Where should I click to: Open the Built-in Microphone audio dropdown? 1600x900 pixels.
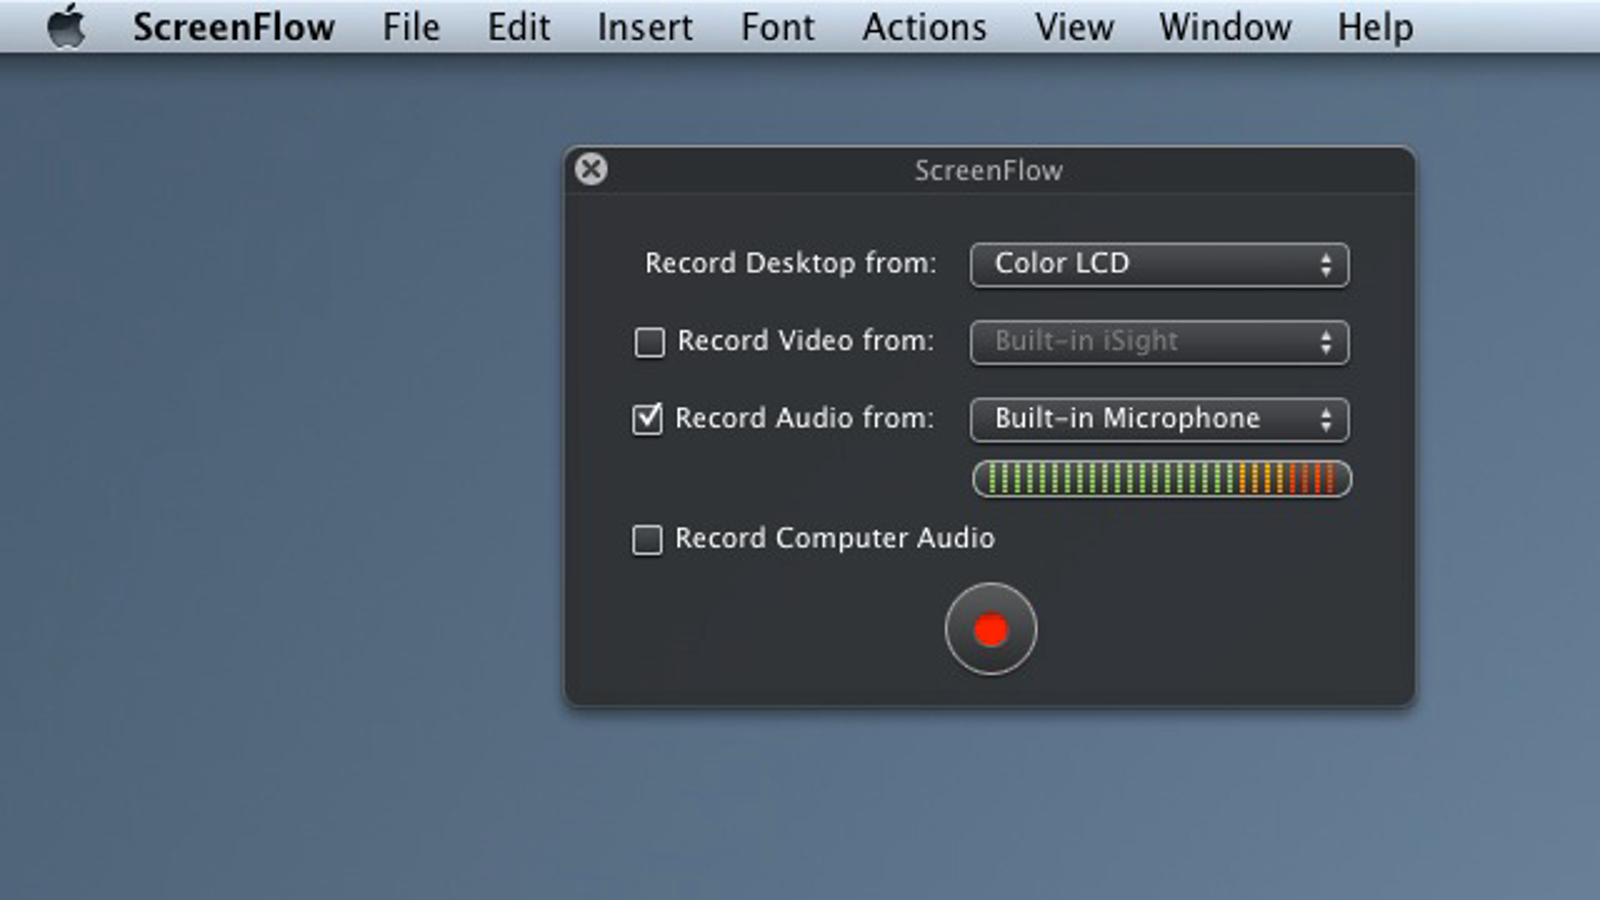point(1159,419)
